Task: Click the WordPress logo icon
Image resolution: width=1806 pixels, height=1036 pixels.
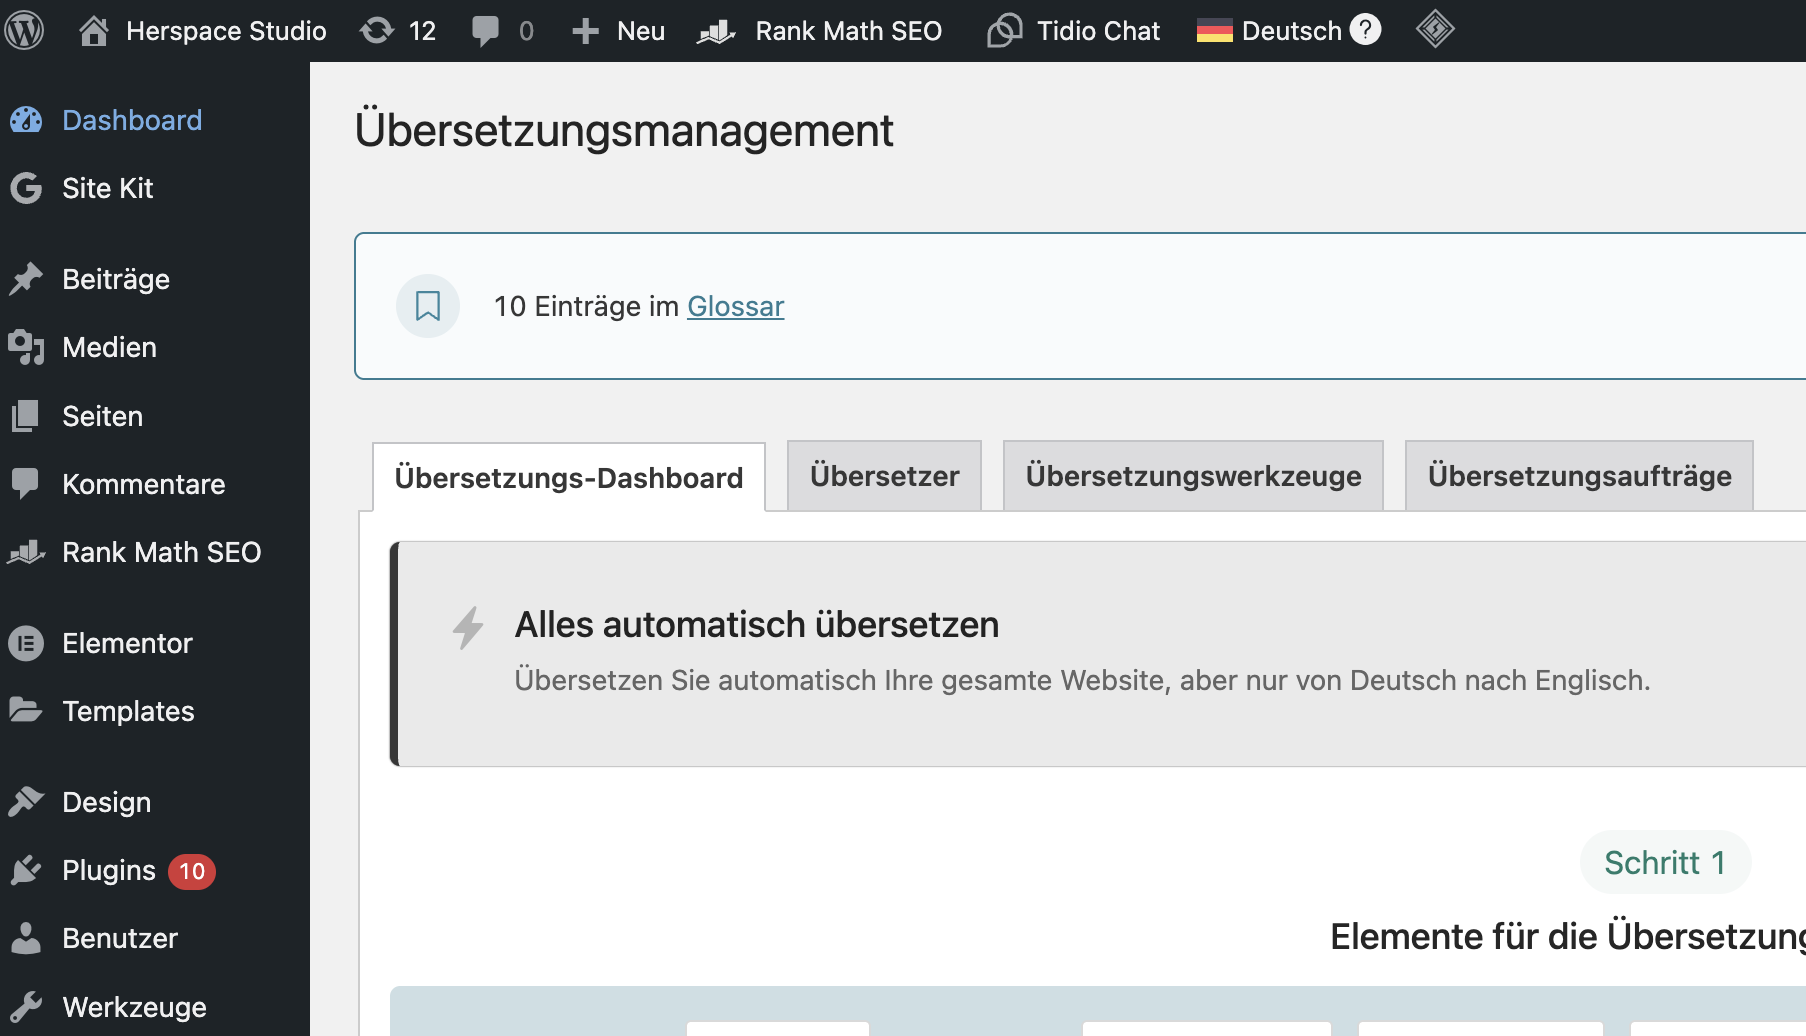Action: point(24,30)
